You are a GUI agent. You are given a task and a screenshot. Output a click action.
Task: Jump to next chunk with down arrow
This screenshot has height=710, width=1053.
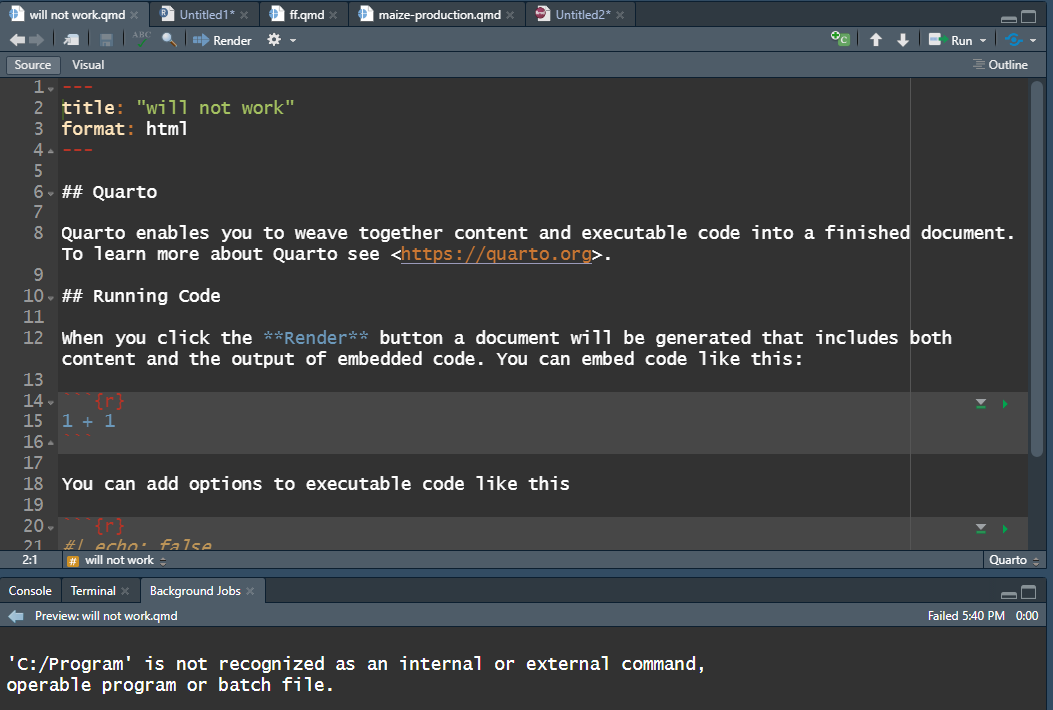(902, 39)
